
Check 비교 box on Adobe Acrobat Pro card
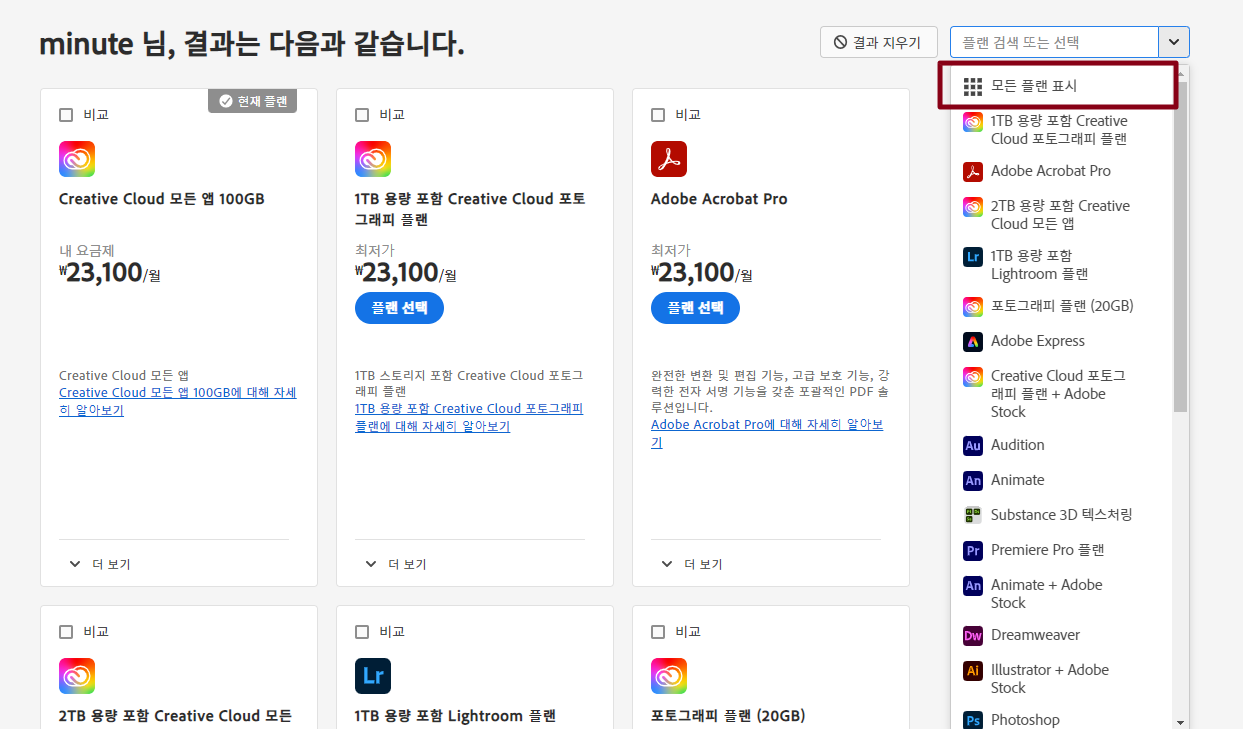658,115
